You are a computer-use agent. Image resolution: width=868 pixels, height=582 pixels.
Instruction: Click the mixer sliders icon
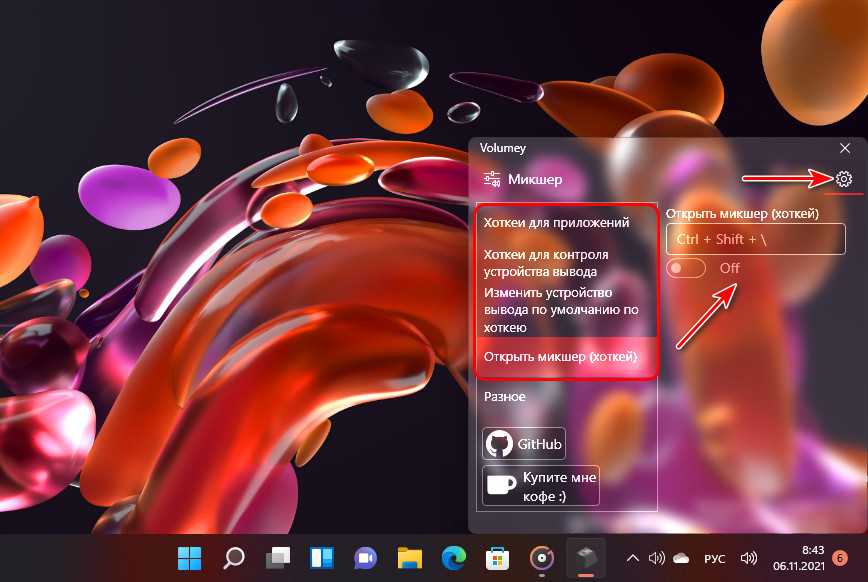[x=491, y=179]
